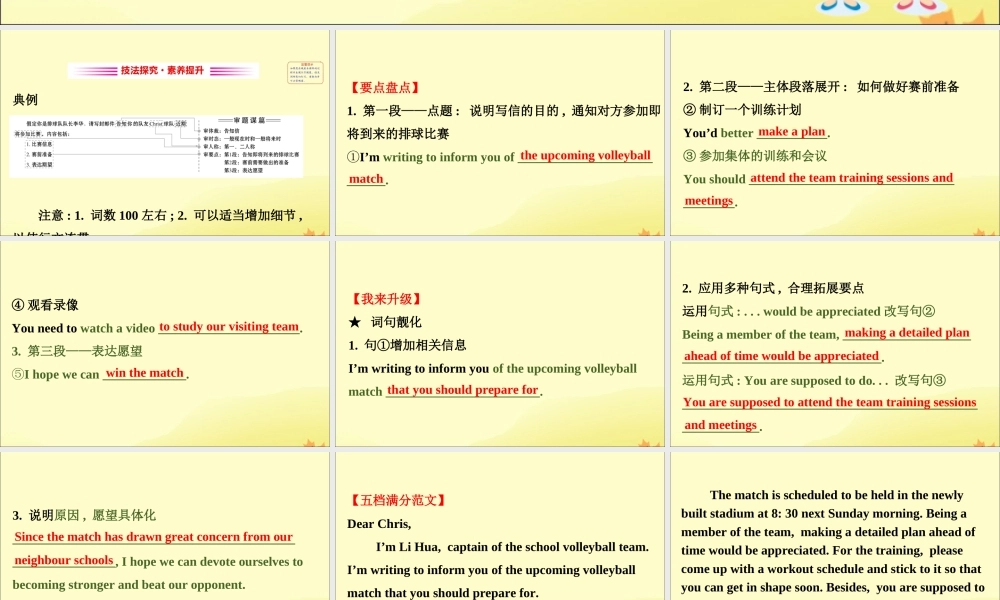Click the heading 3. 第三段——表达愿望
1000x600 pixels.
point(77,351)
